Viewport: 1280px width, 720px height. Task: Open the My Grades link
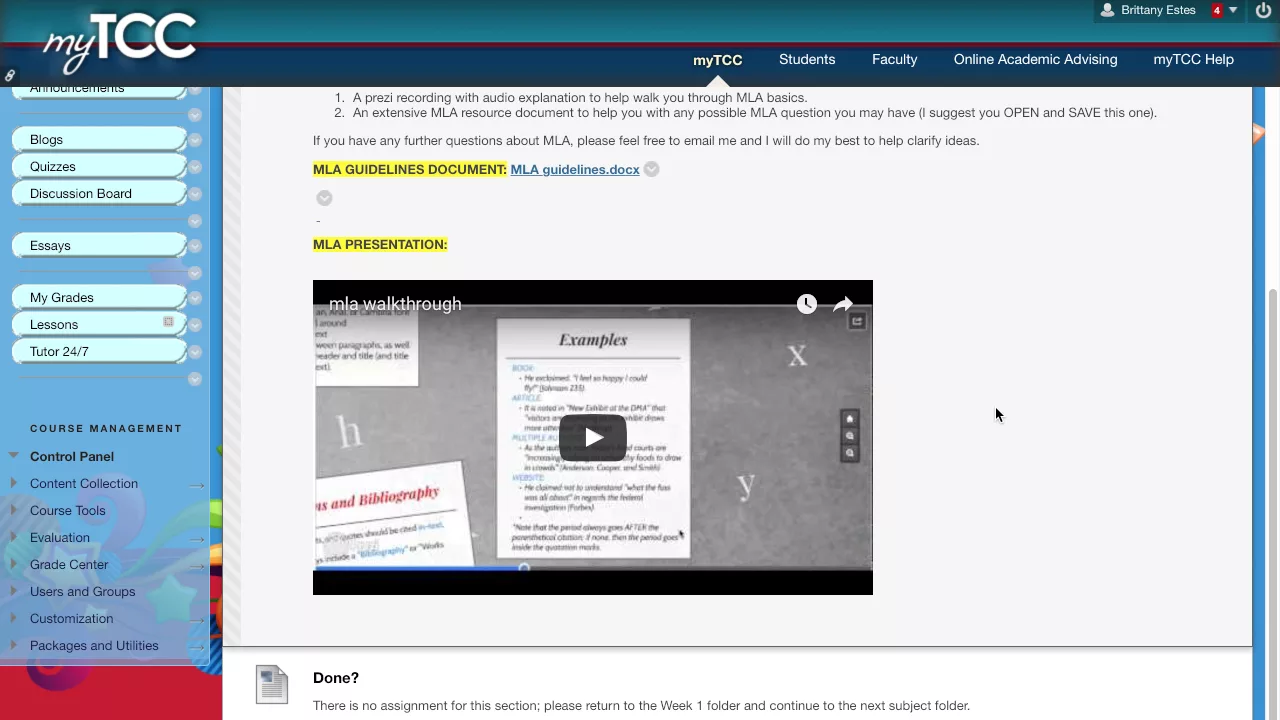point(61,297)
